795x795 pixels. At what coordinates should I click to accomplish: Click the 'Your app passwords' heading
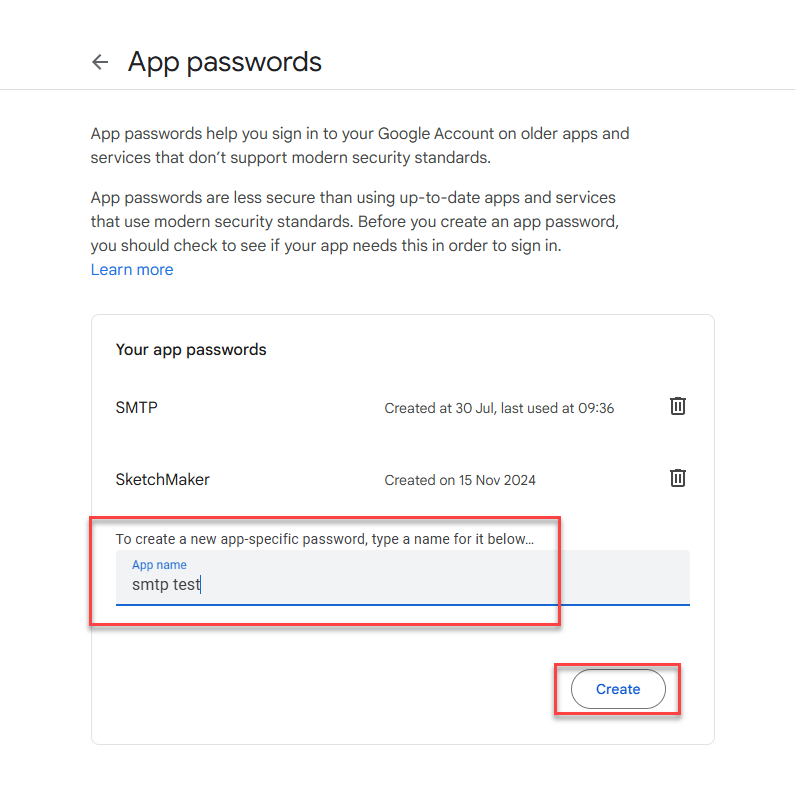click(191, 350)
